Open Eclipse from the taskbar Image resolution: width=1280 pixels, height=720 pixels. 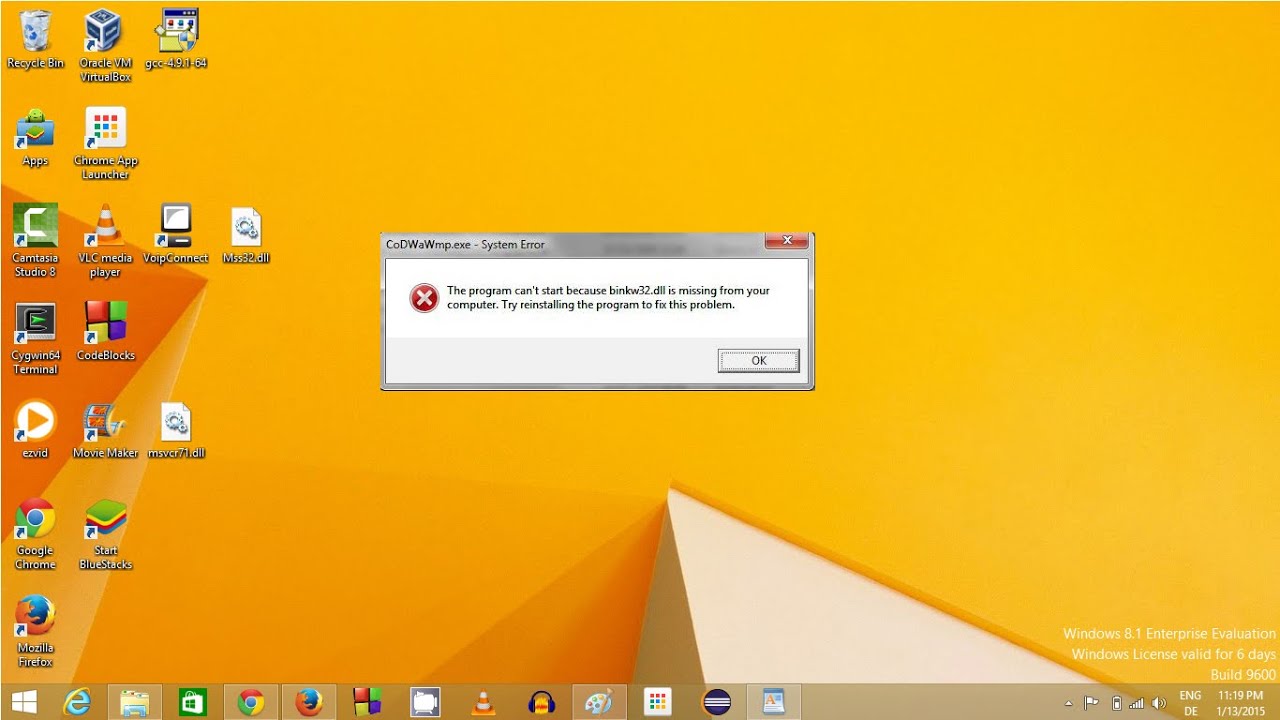coord(716,702)
